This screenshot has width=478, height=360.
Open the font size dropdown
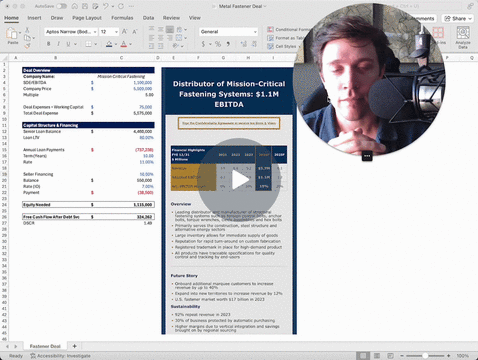(x=116, y=32)
